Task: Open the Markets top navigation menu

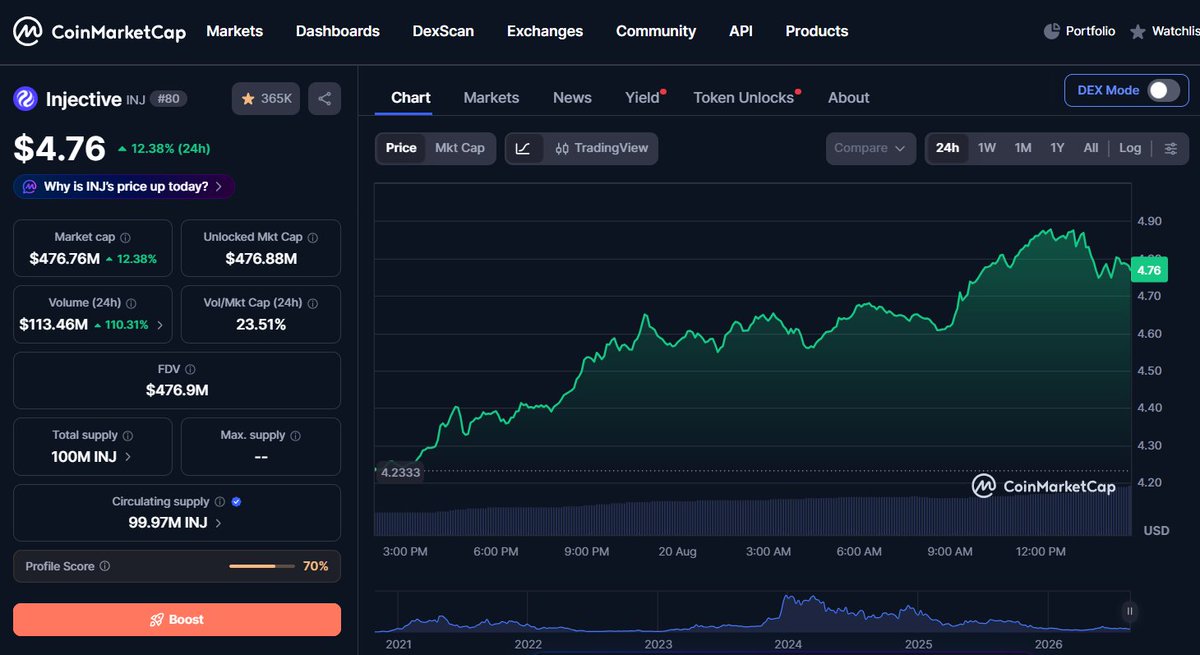Action: (235, 31)
